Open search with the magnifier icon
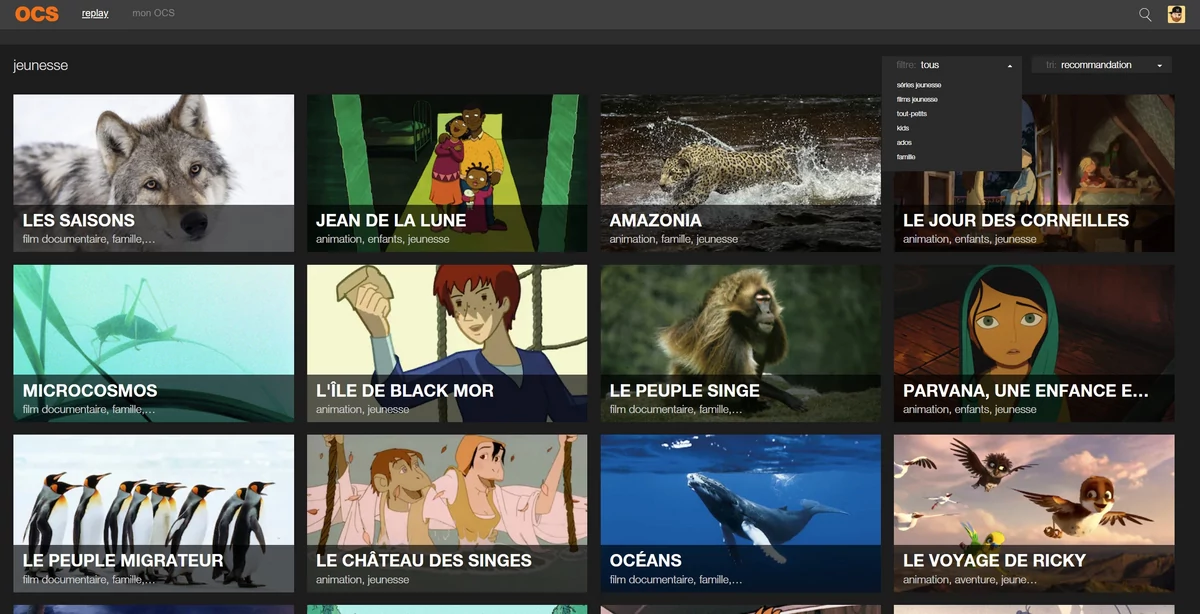The width and height of the screenshot is (1200, 614). pos(1145,14)
